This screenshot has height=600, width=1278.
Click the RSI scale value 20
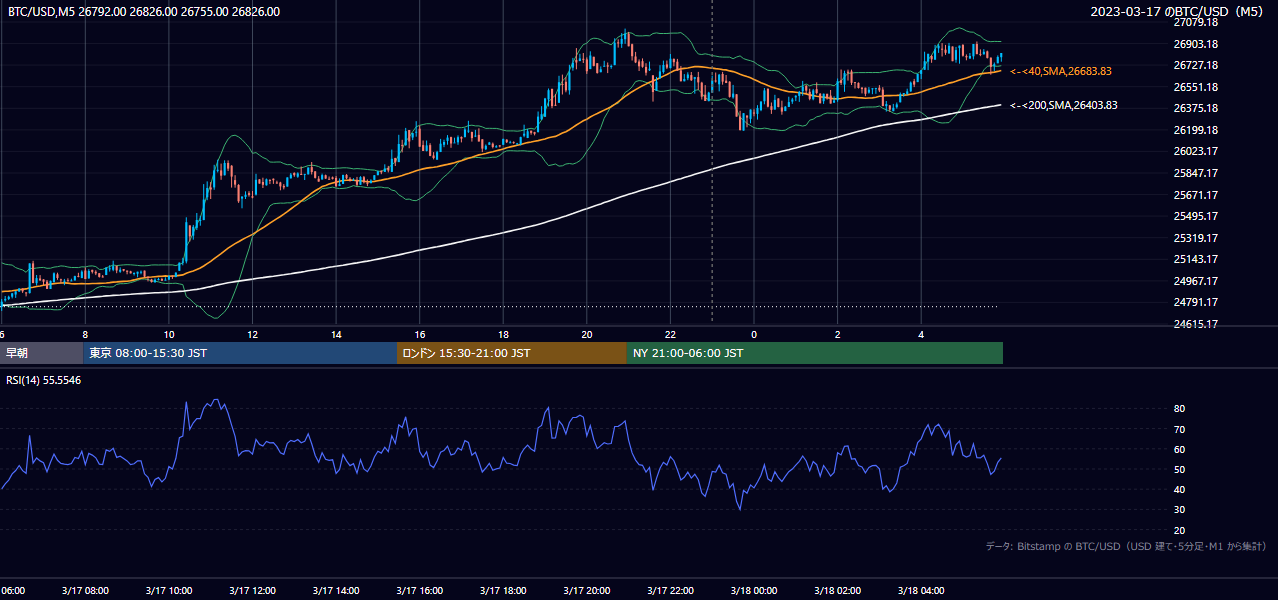1179,530
